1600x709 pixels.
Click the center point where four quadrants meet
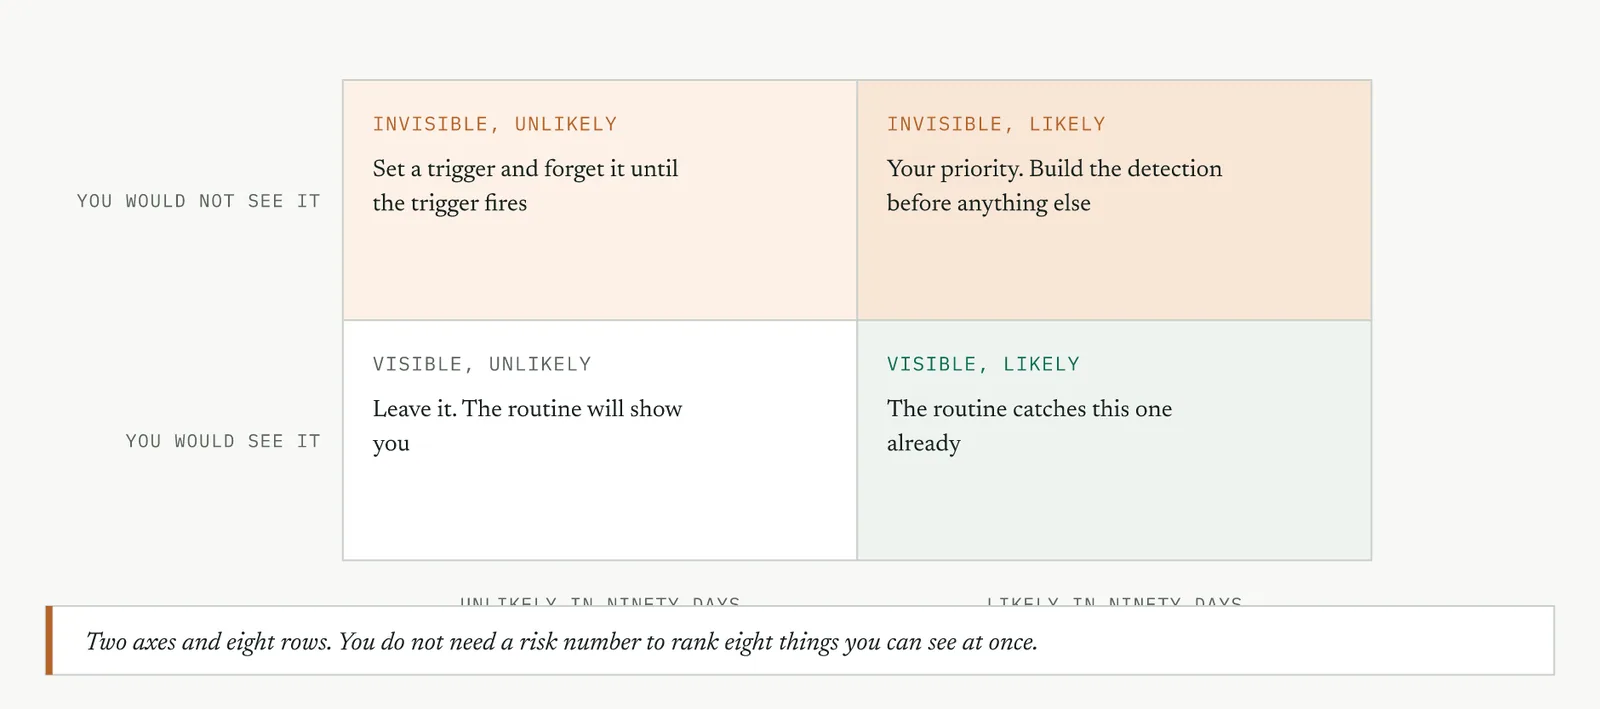pyautogui.click(x=857, y=320)
